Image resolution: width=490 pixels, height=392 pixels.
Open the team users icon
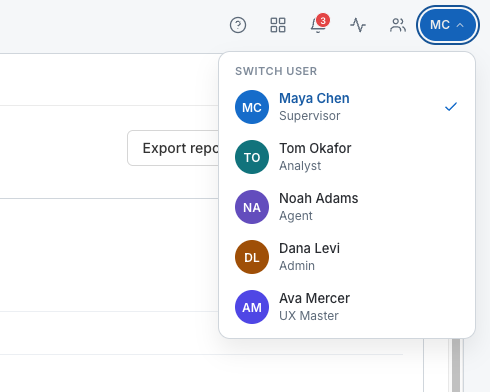click(x=398, y=25)
